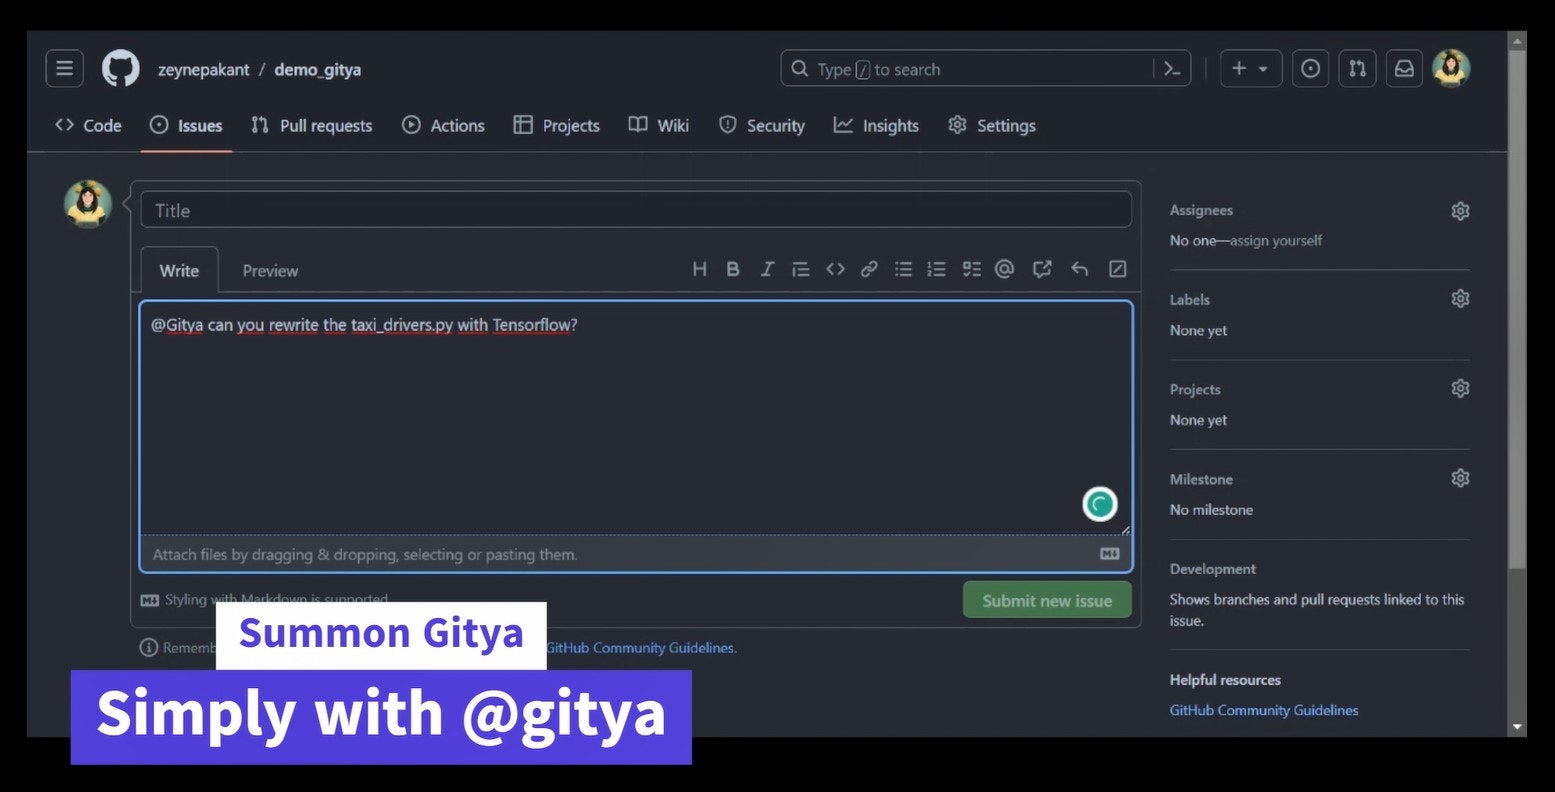Screen dimensions: 1555x792
Task: Open the demo_gitya repository link
Action: [x=318, y=70]
